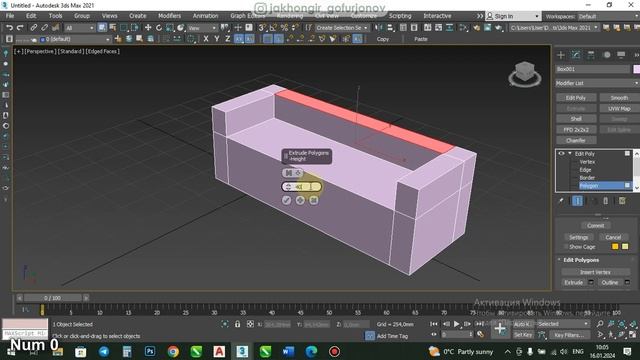Viewport: 640px width, 360px height.
Task: Choose the Select and Scale tool
Action: pos(169,28)
